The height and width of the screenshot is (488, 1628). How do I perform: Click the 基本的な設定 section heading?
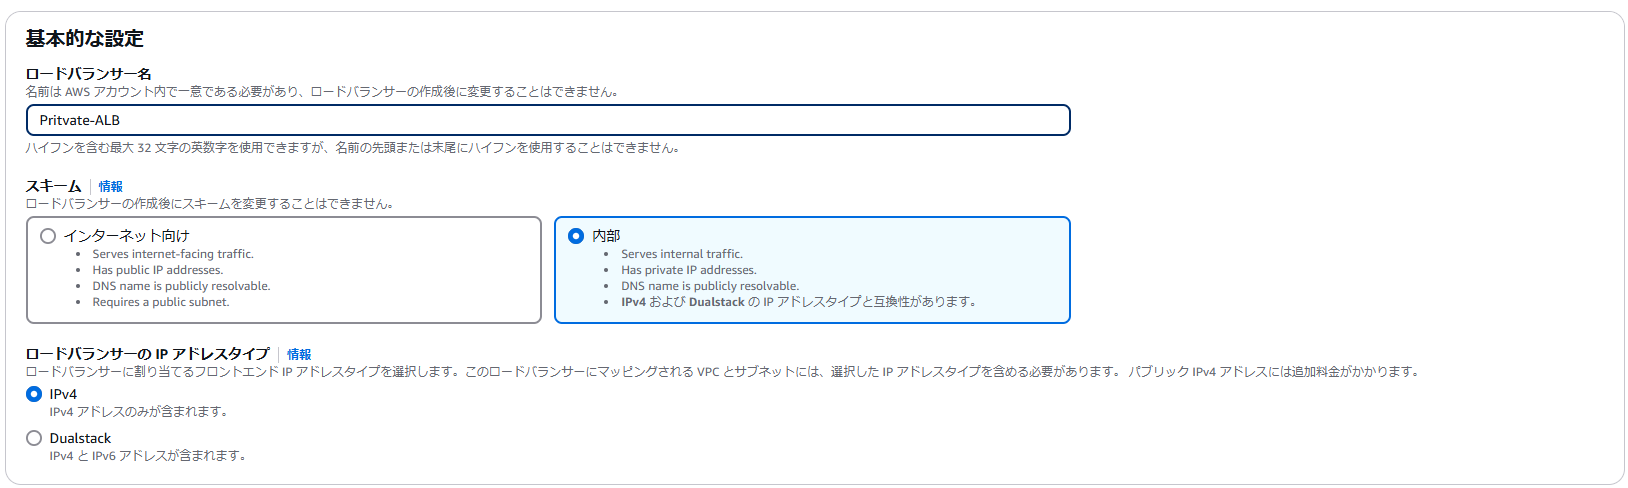click(85, 39)
